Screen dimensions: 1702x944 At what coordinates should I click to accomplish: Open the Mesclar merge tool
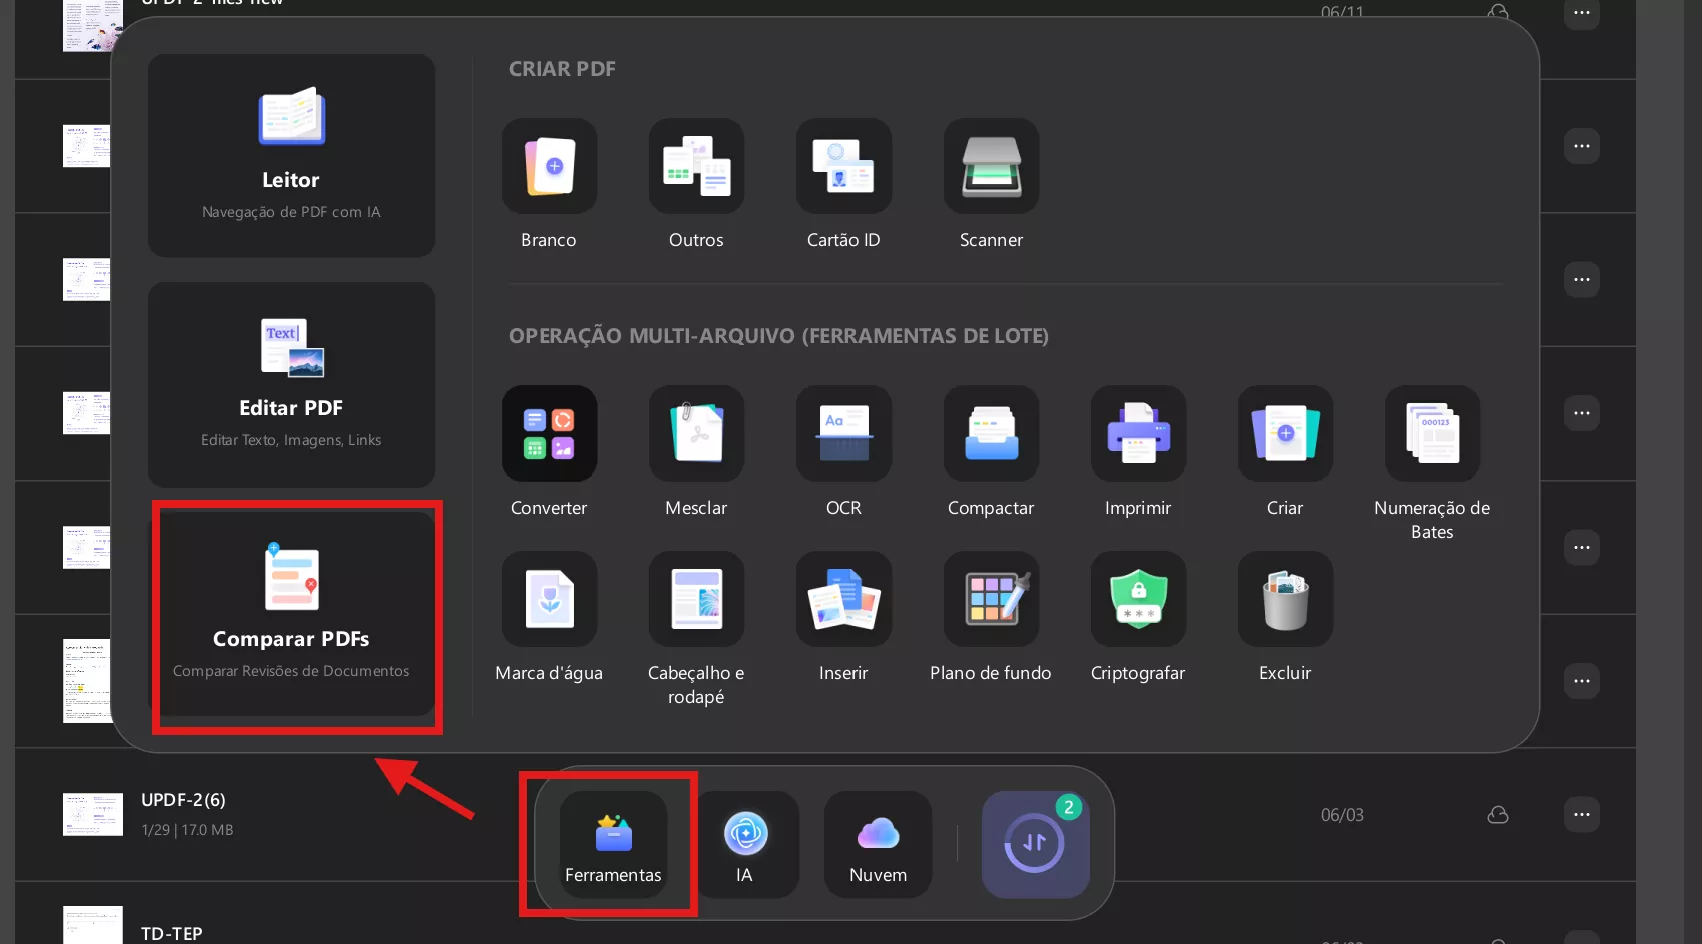696,433
